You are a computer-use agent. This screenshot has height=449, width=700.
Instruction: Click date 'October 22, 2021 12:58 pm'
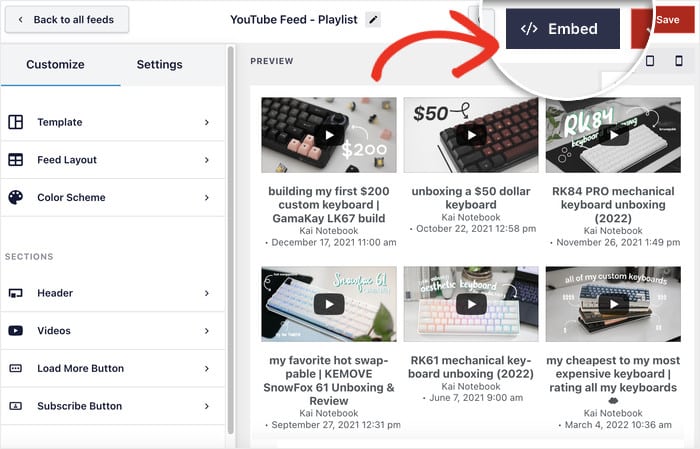point(476,229)
